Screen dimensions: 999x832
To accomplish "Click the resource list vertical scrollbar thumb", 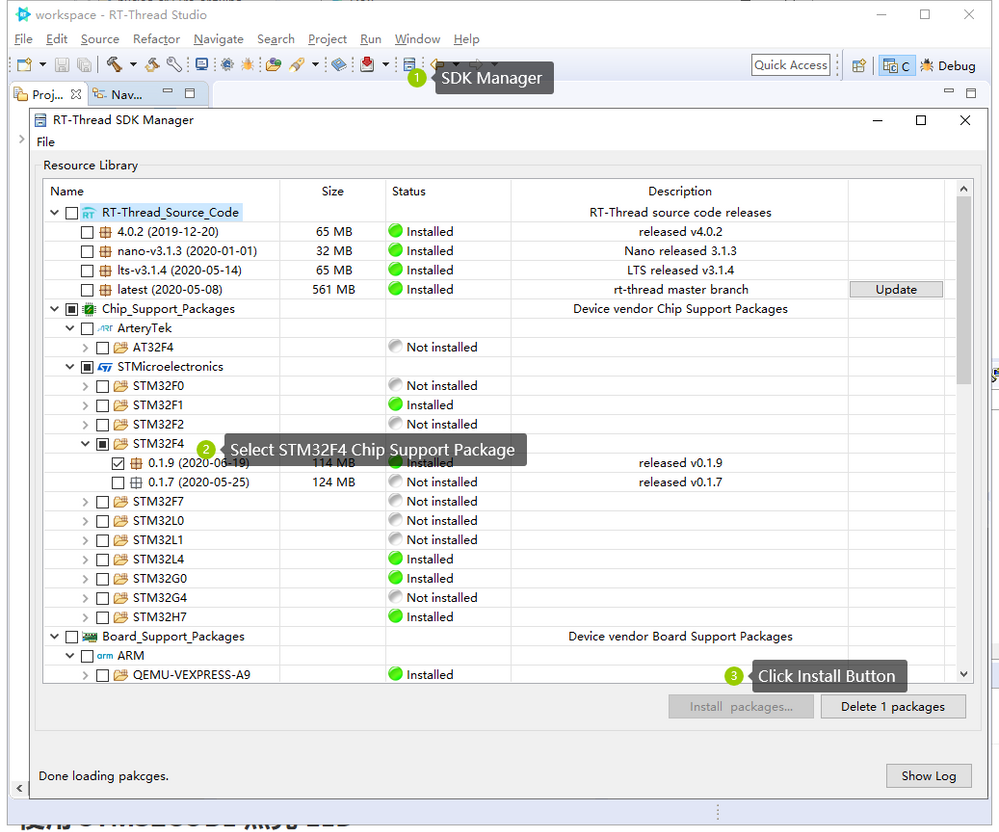I will tap(964, 290).
